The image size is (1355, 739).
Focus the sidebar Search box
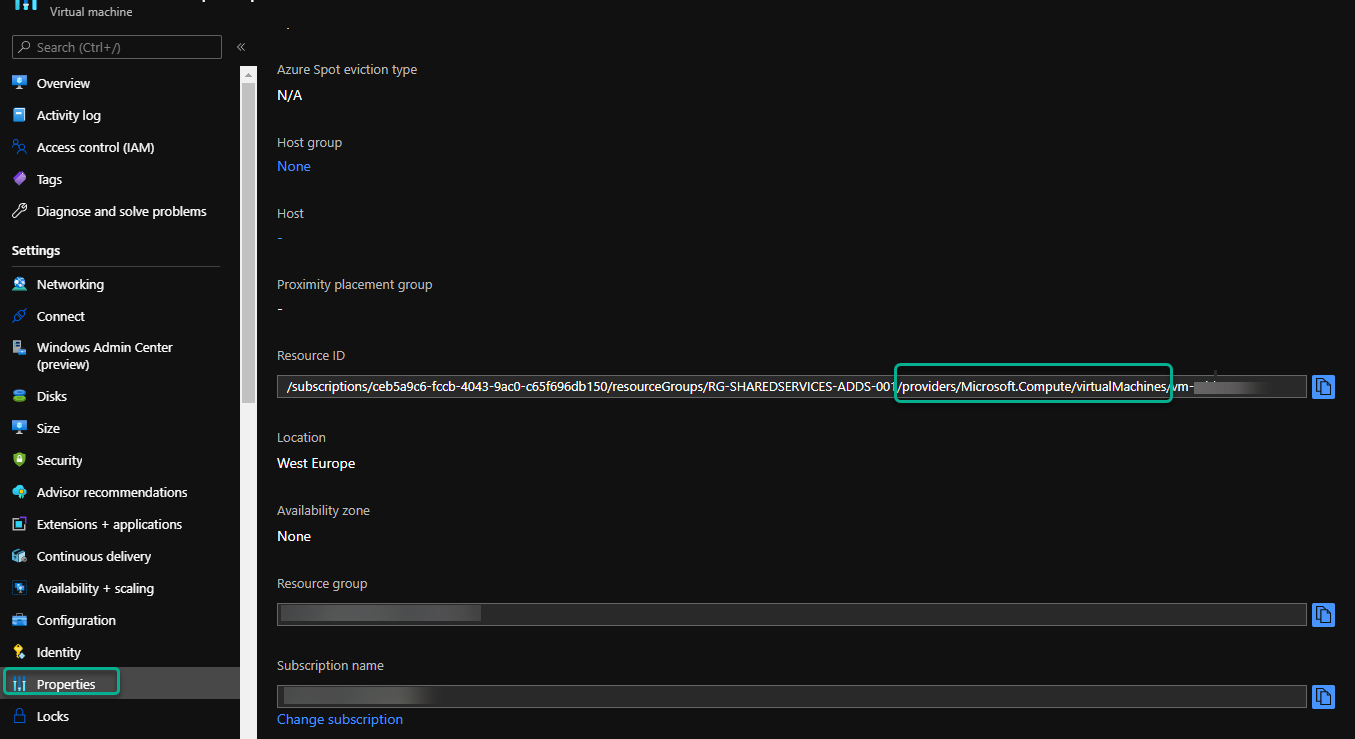[116, 47]
